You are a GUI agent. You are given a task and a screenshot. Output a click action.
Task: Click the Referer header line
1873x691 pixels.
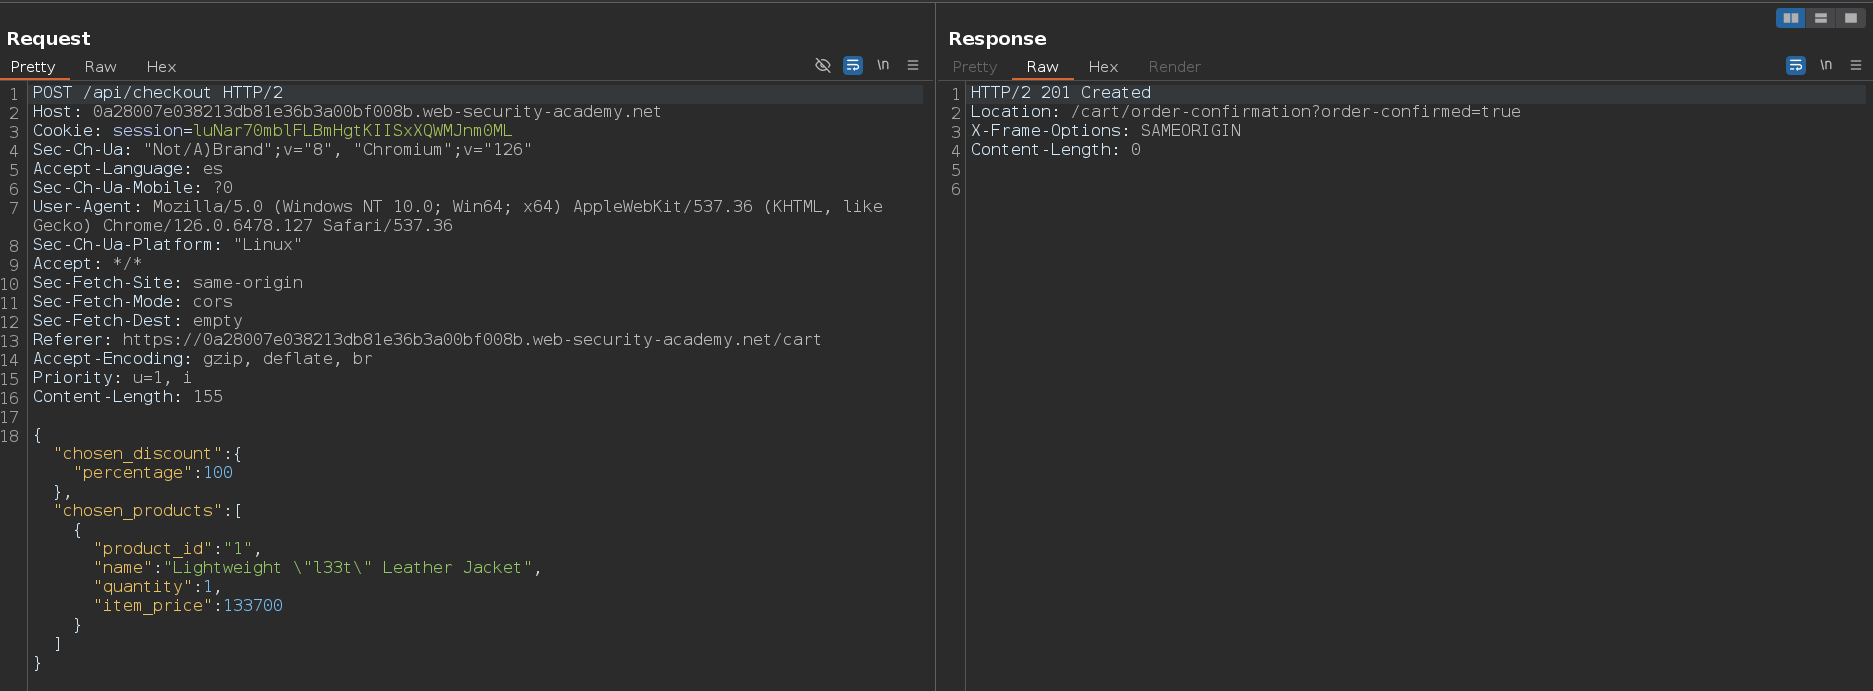pyautogui.click(x=427, y=340)
